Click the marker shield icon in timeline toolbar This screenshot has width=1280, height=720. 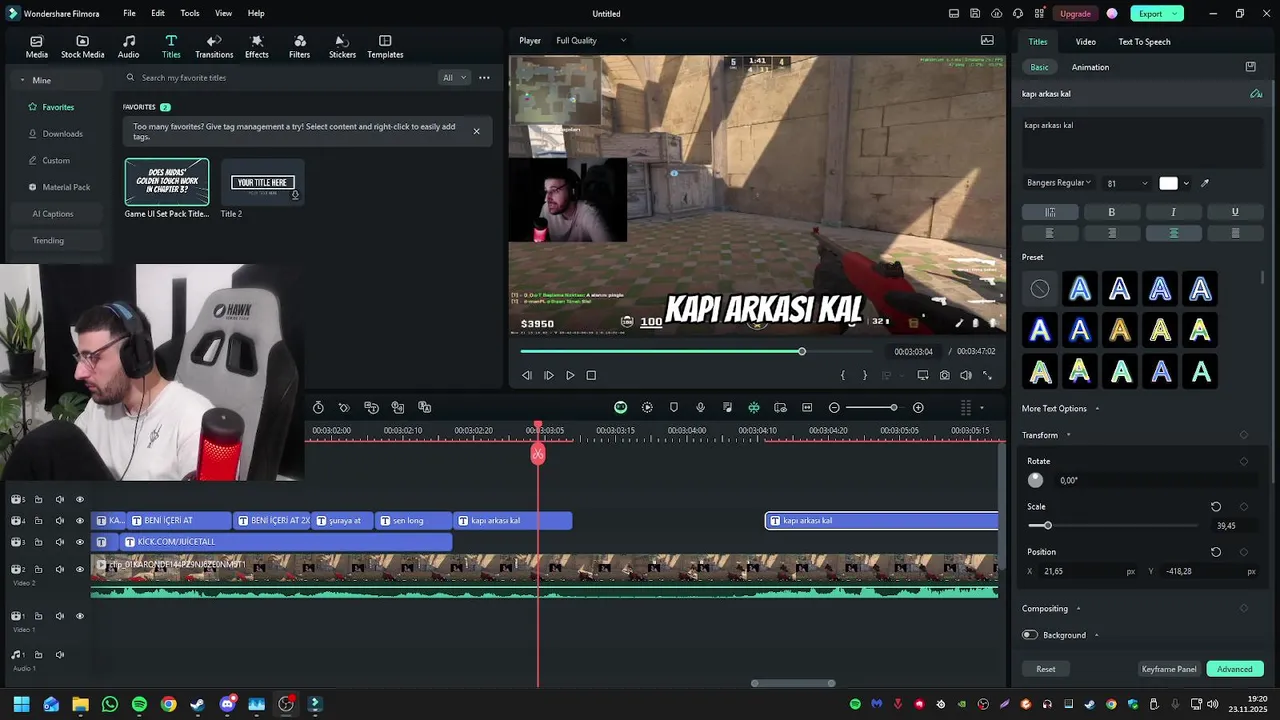pyautogui.click(x=674, y=407)
